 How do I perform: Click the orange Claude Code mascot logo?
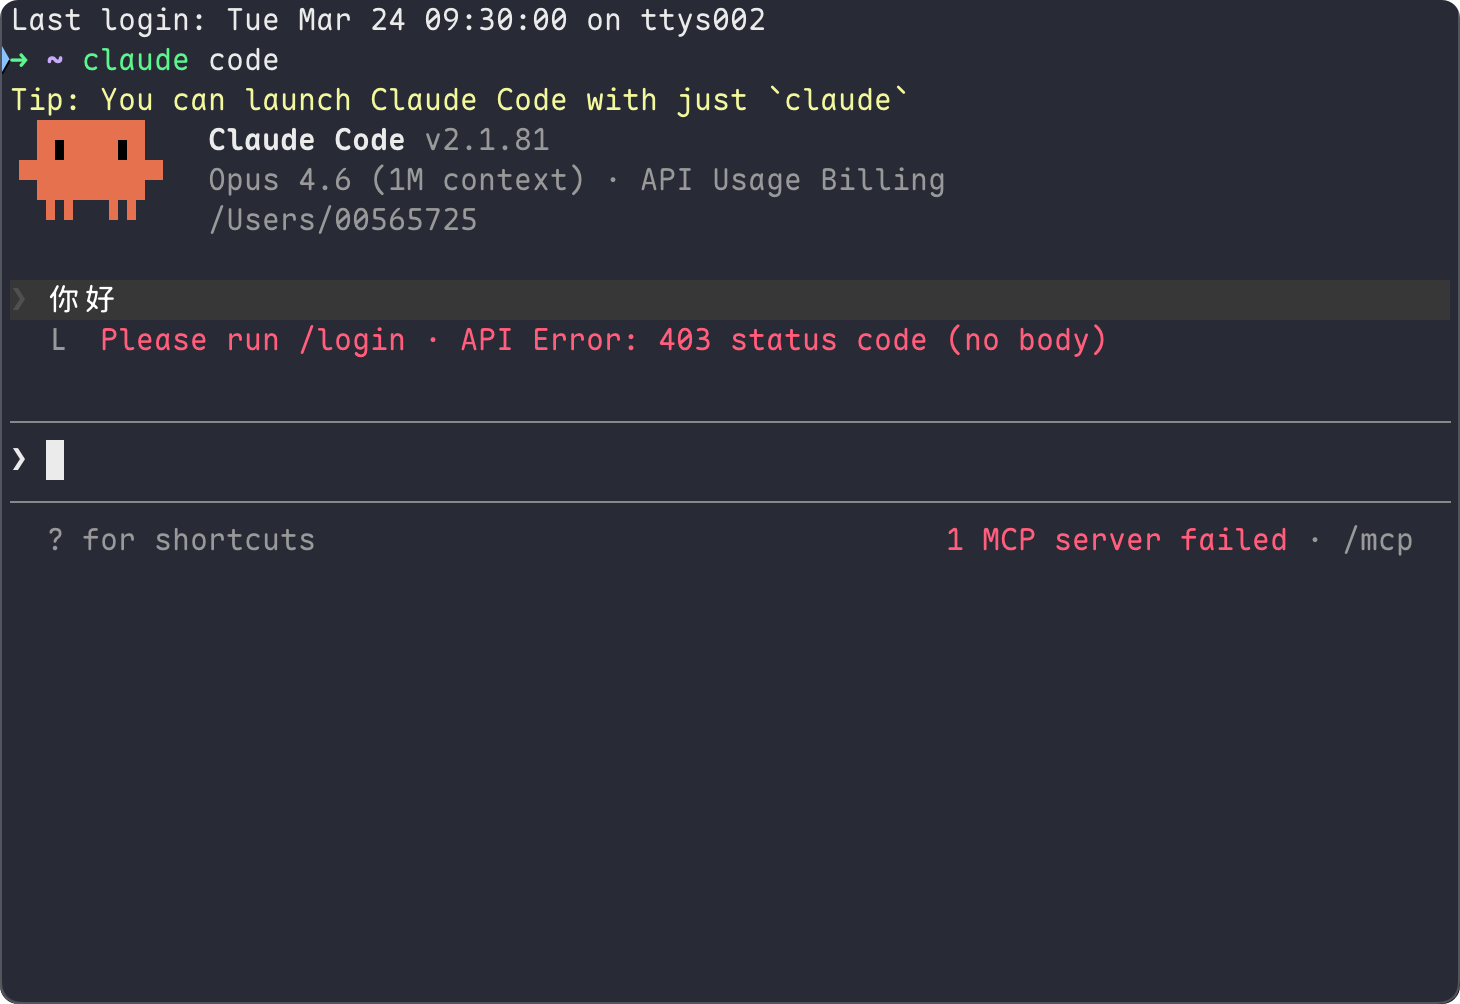[x=91, y=170]
